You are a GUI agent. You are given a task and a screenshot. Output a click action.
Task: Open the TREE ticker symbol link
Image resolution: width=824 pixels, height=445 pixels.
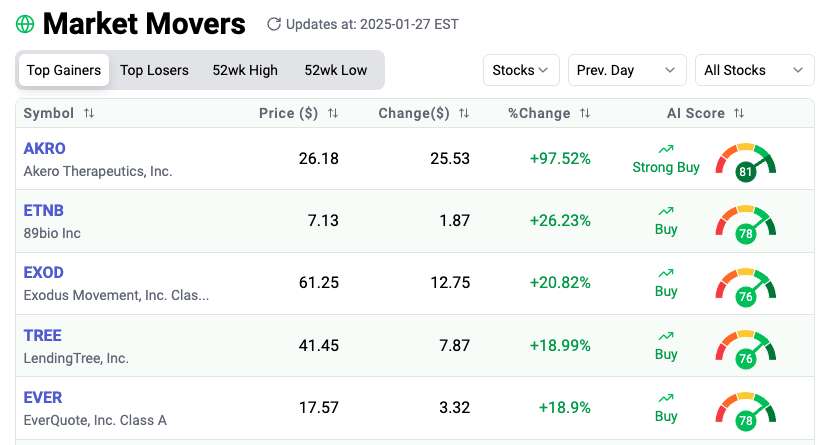point(44,336)
